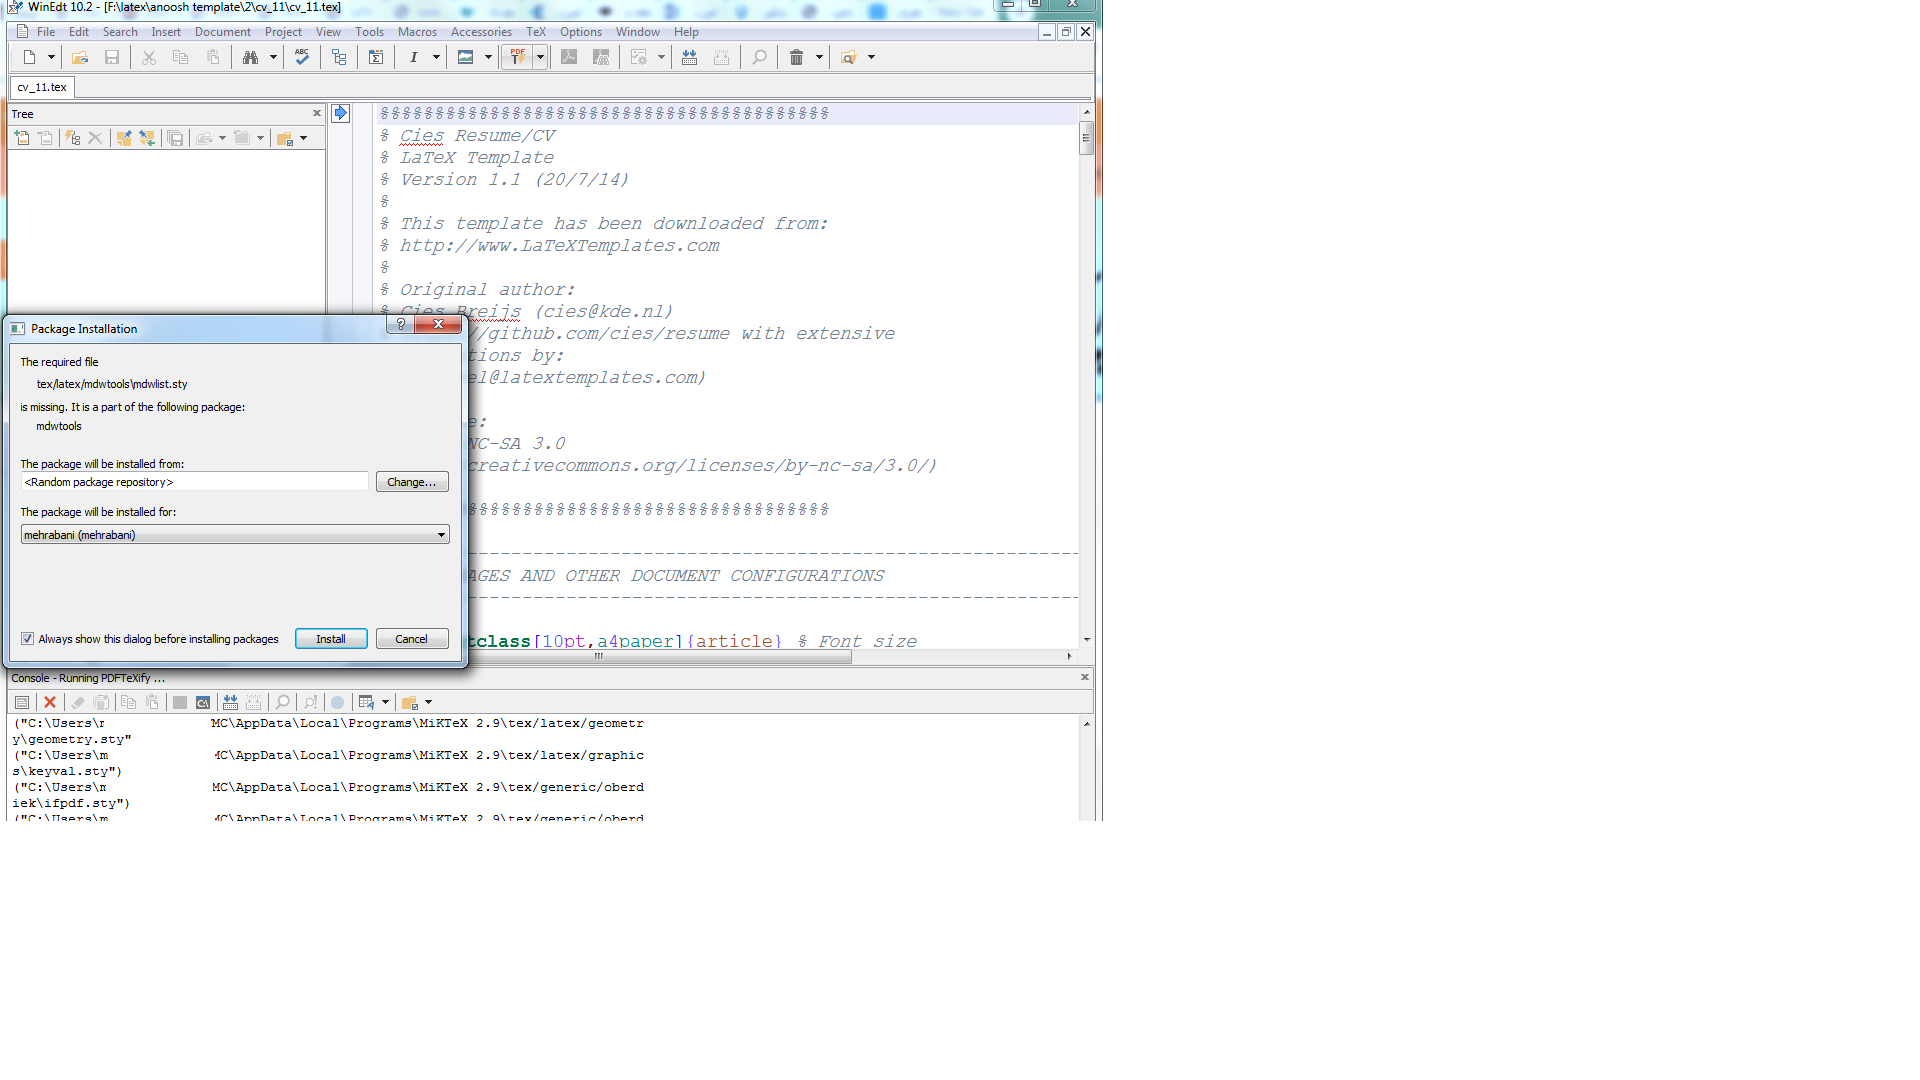Expand the Tree panel folder dropdown arrow

click(x=303, y=138)
